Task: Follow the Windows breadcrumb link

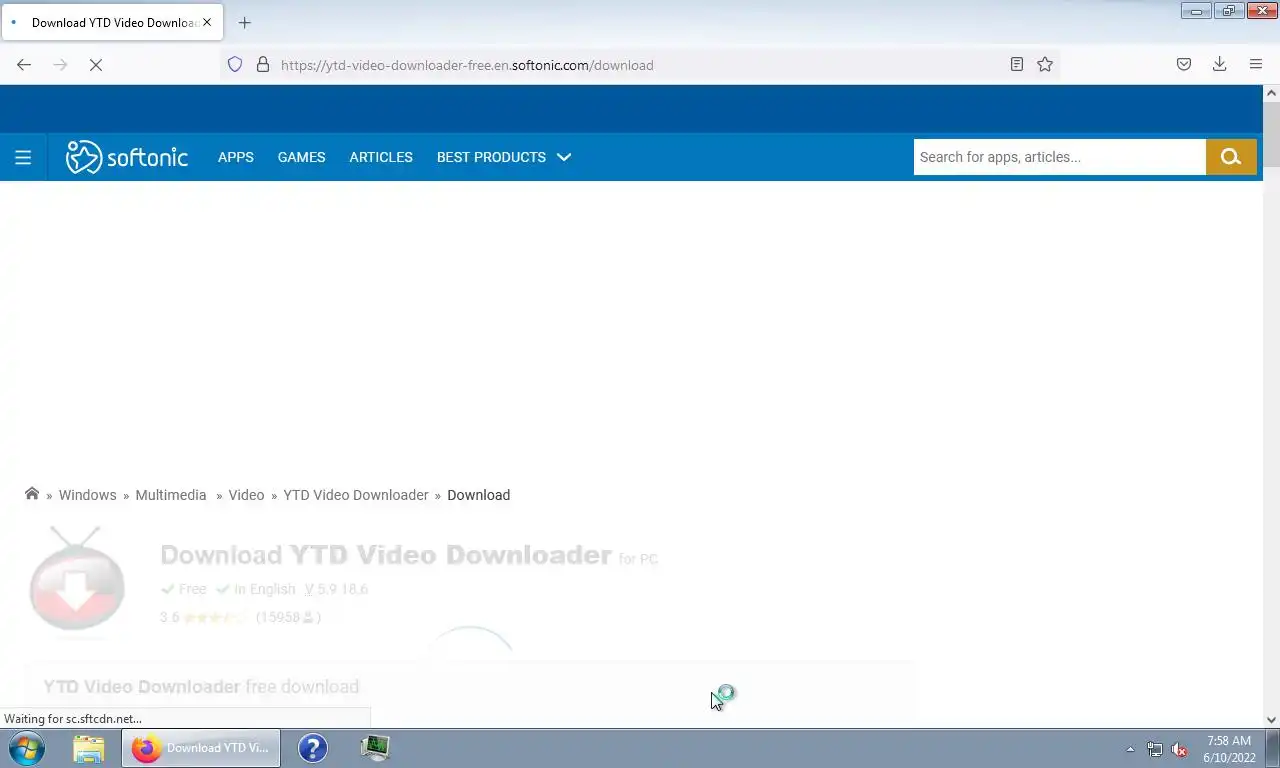Action: tap(87, 495)
